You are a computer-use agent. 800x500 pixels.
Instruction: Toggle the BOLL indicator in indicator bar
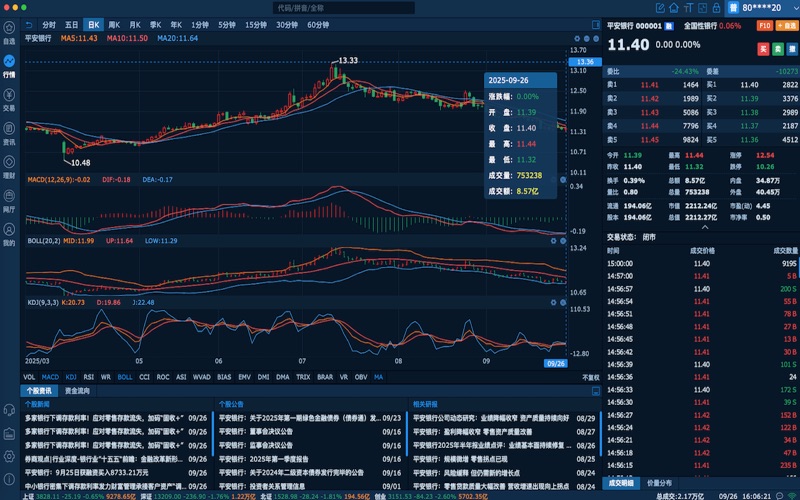[x=125, y=377]
